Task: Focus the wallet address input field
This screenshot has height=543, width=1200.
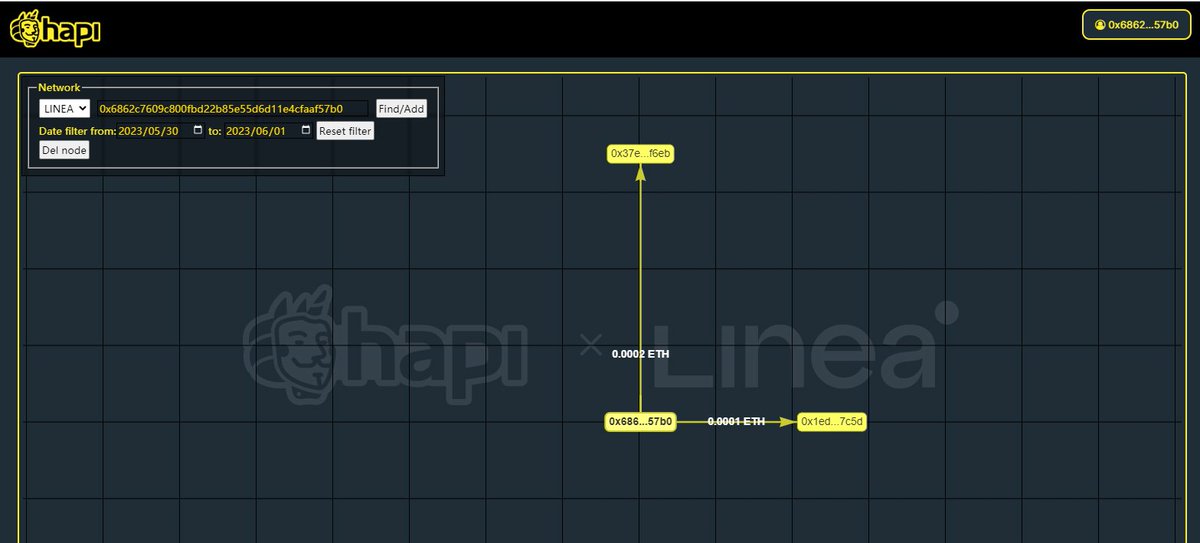Action: (233, 108)
